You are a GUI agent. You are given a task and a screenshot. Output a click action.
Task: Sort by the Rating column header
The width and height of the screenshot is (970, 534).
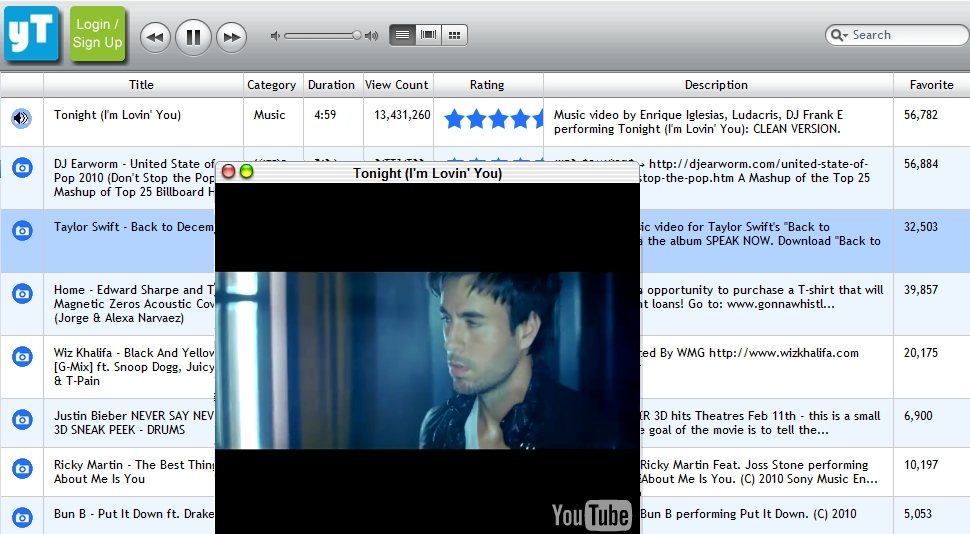(487, 85)
